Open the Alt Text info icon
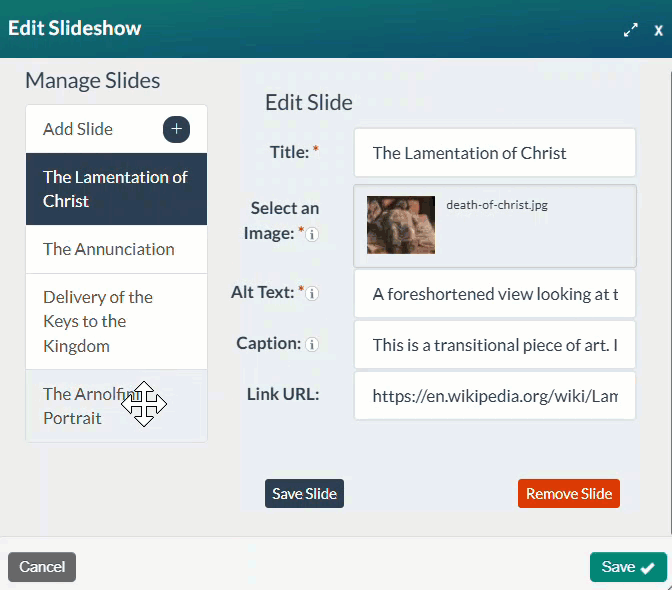Screen dimensions: 672x590 [312, 294]
